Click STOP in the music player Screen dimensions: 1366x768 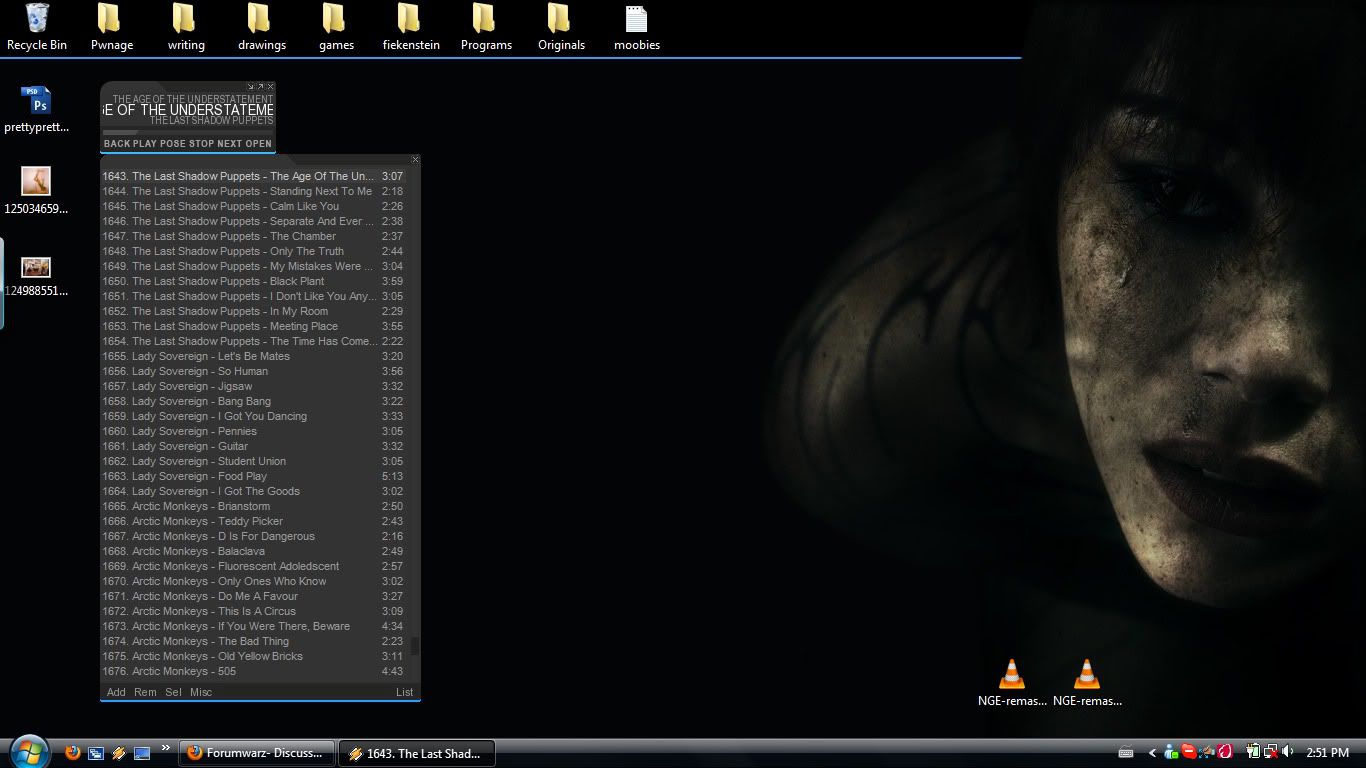click(x=201, y=143)
